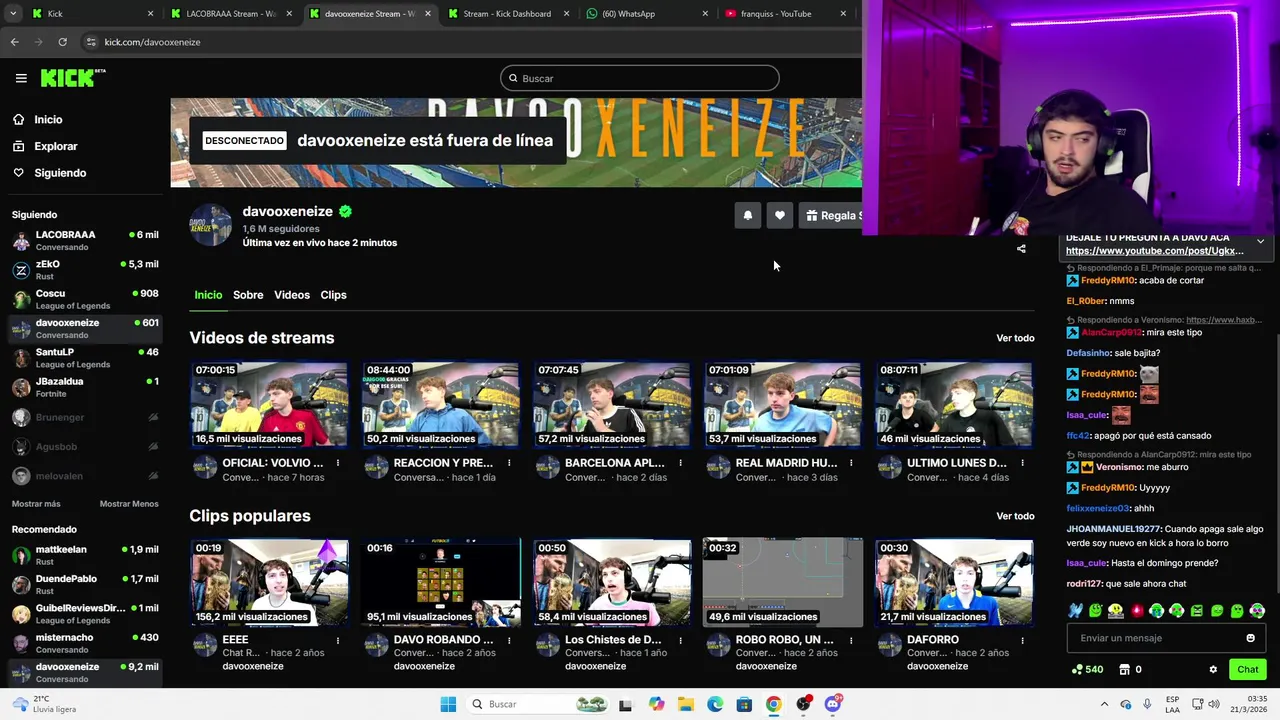Click Ver todo next to Clips populares

pos(1015,516)
